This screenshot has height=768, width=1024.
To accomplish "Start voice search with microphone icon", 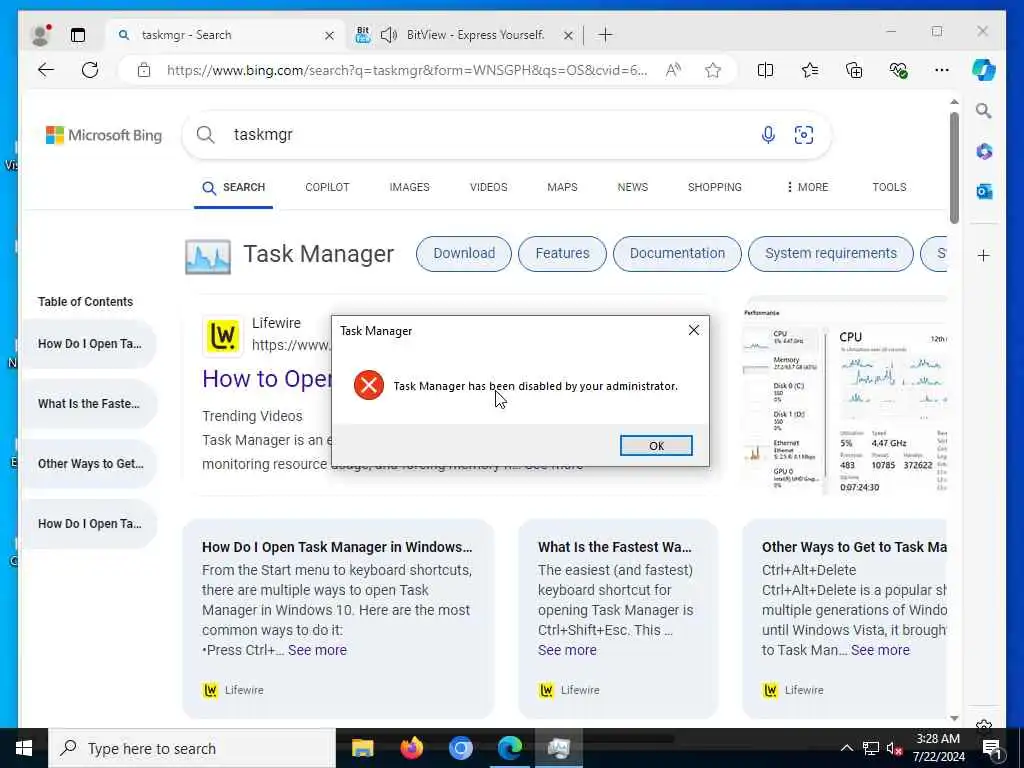I will pos(768,135).
